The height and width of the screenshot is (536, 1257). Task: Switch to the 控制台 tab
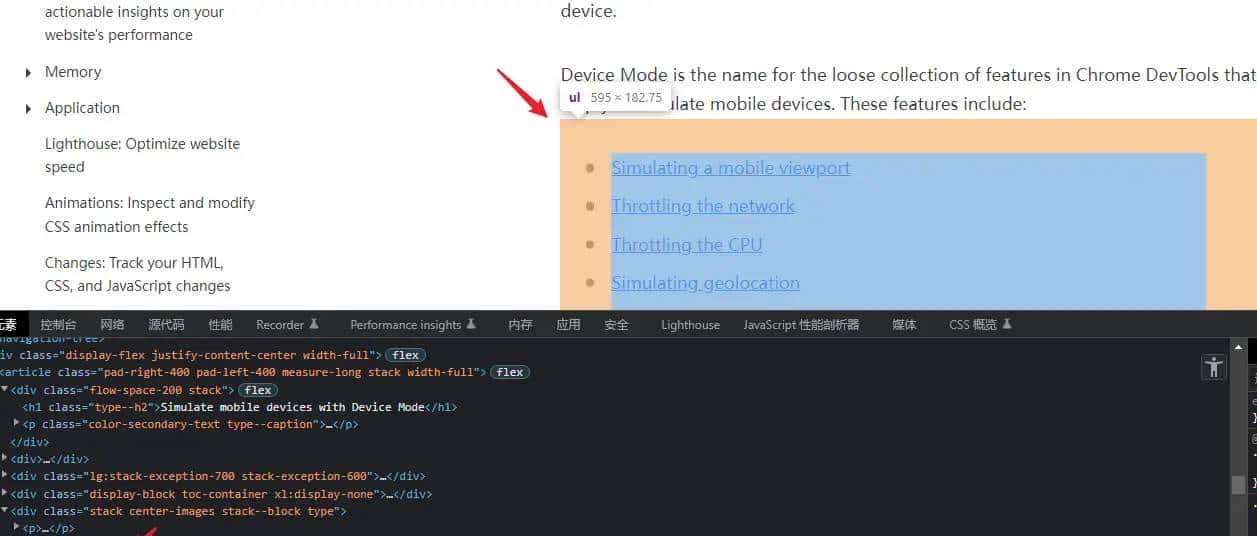[x=58, y=324]
